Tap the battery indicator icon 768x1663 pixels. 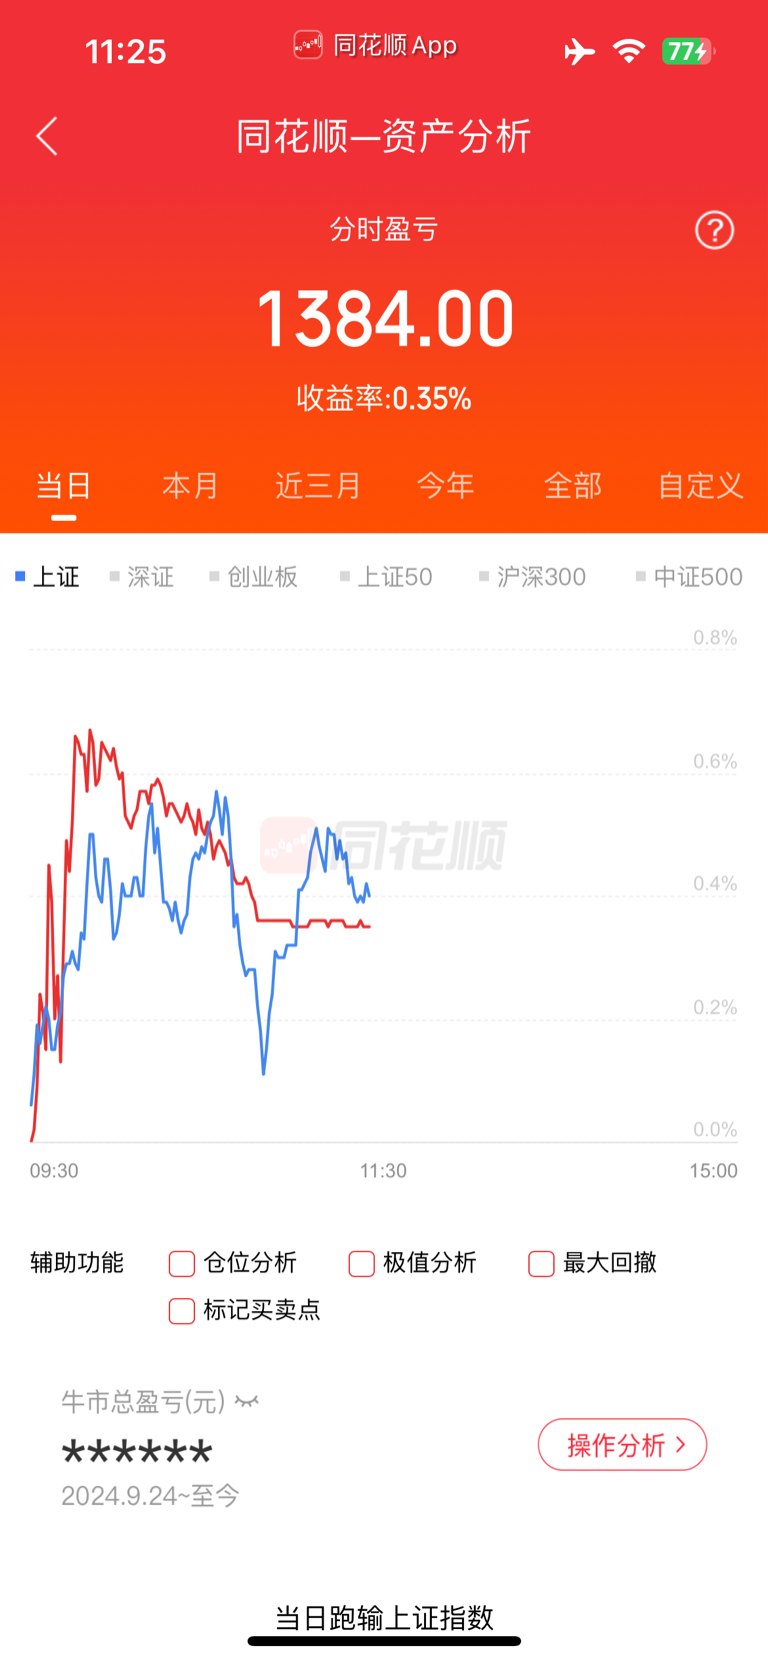(688, 51)
